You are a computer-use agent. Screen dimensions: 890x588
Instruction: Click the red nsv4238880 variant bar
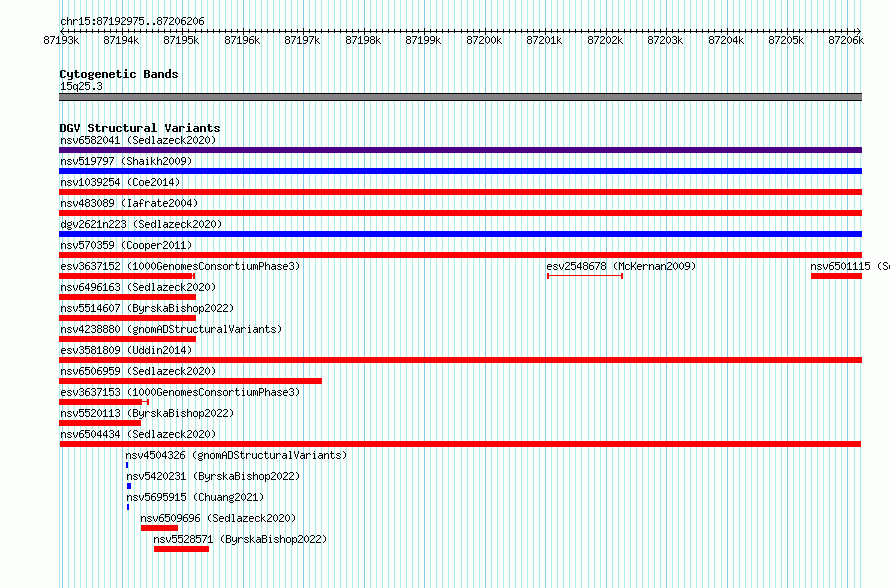(127, 339)
